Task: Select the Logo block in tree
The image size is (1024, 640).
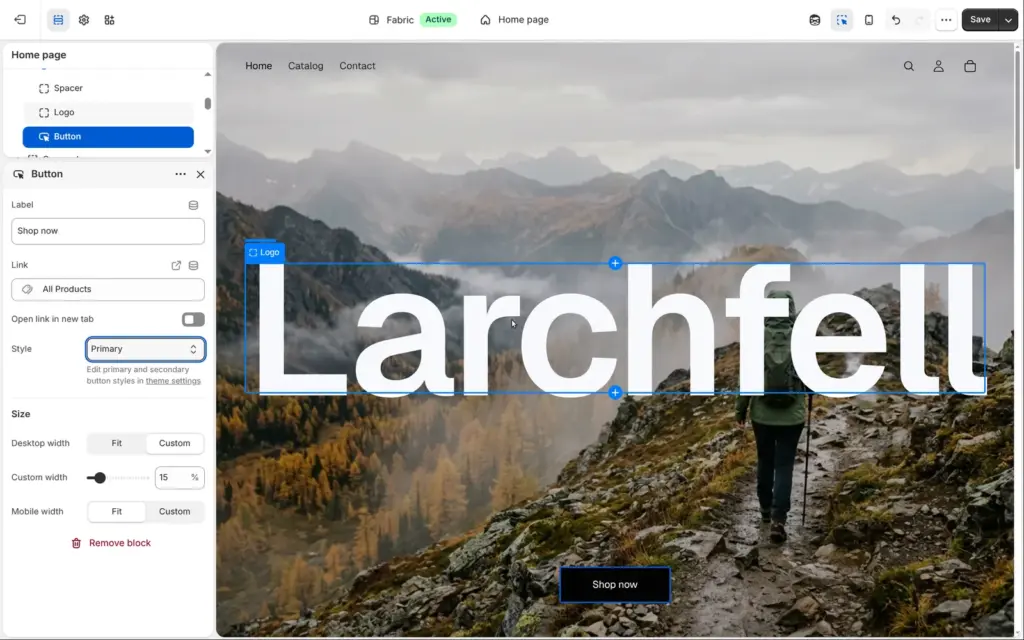Action: (108, 112)
